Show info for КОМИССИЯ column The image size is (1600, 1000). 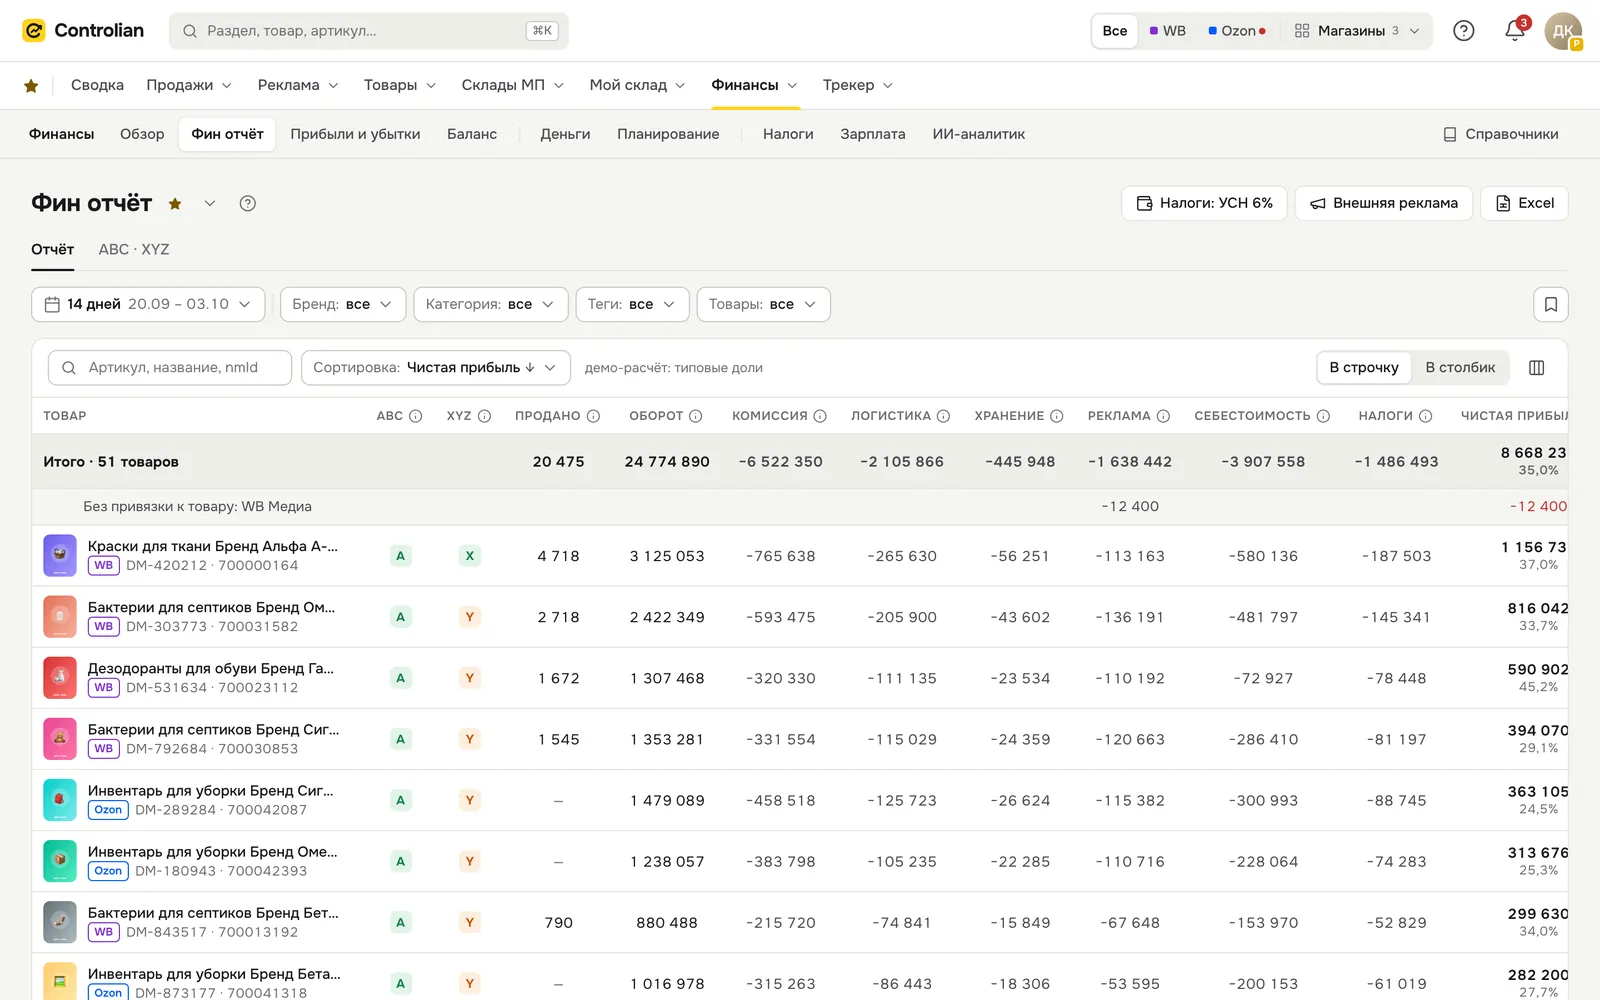click(820, 416)
